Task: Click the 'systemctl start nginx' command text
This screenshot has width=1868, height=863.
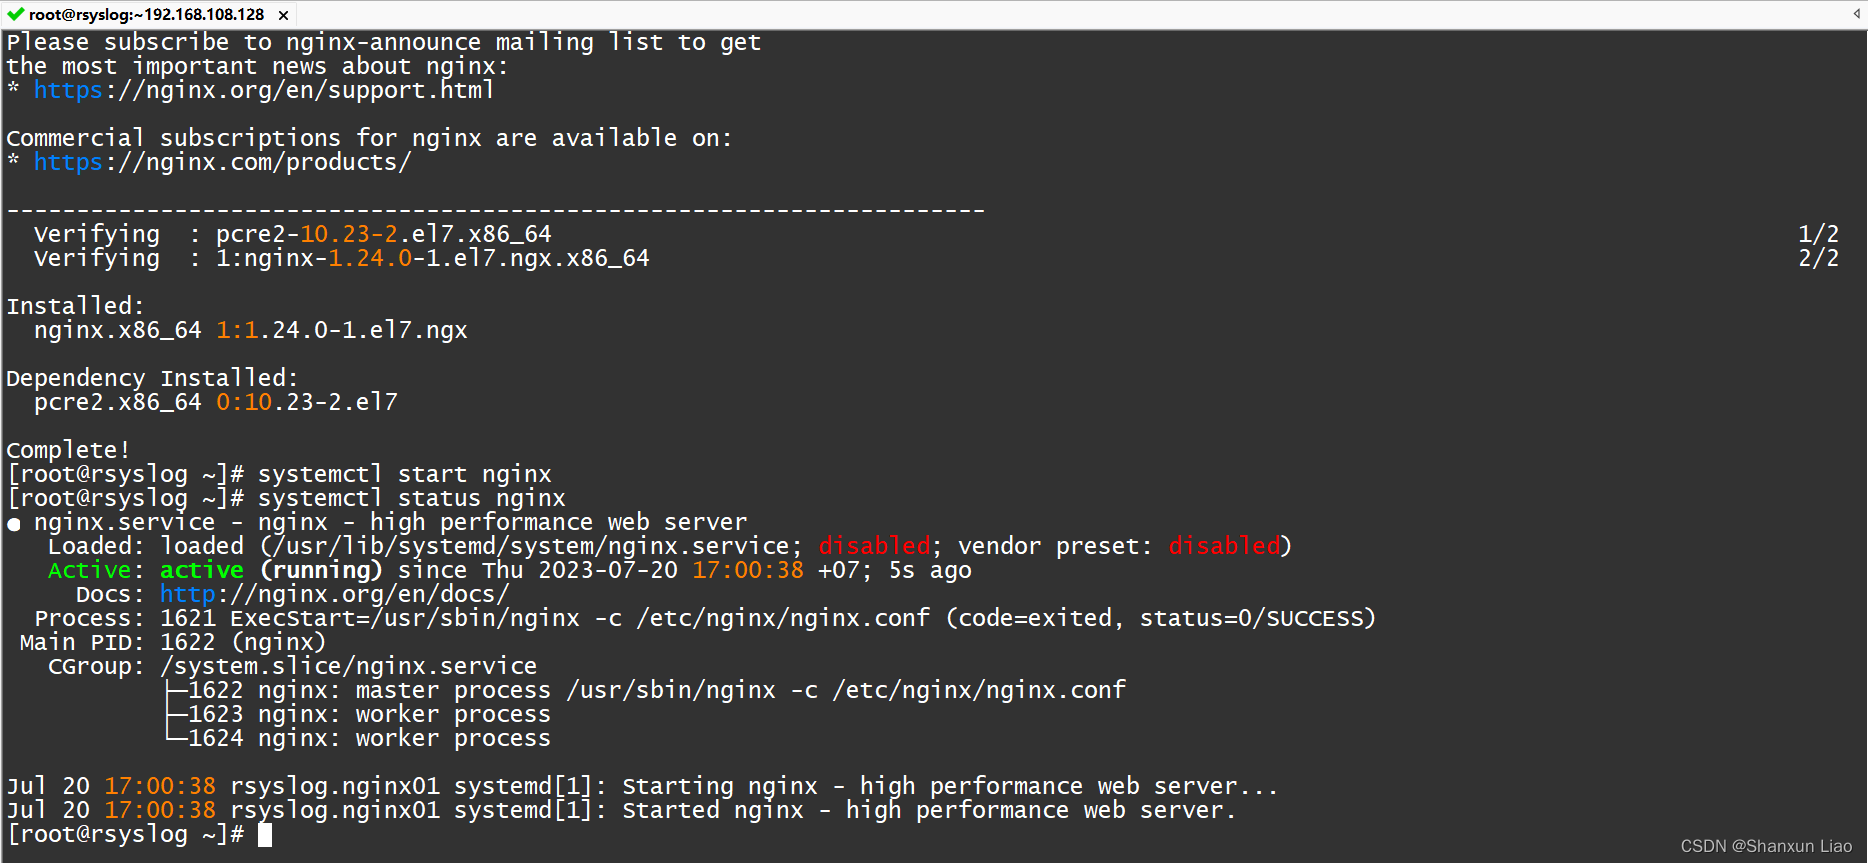Action: point(405,474)
